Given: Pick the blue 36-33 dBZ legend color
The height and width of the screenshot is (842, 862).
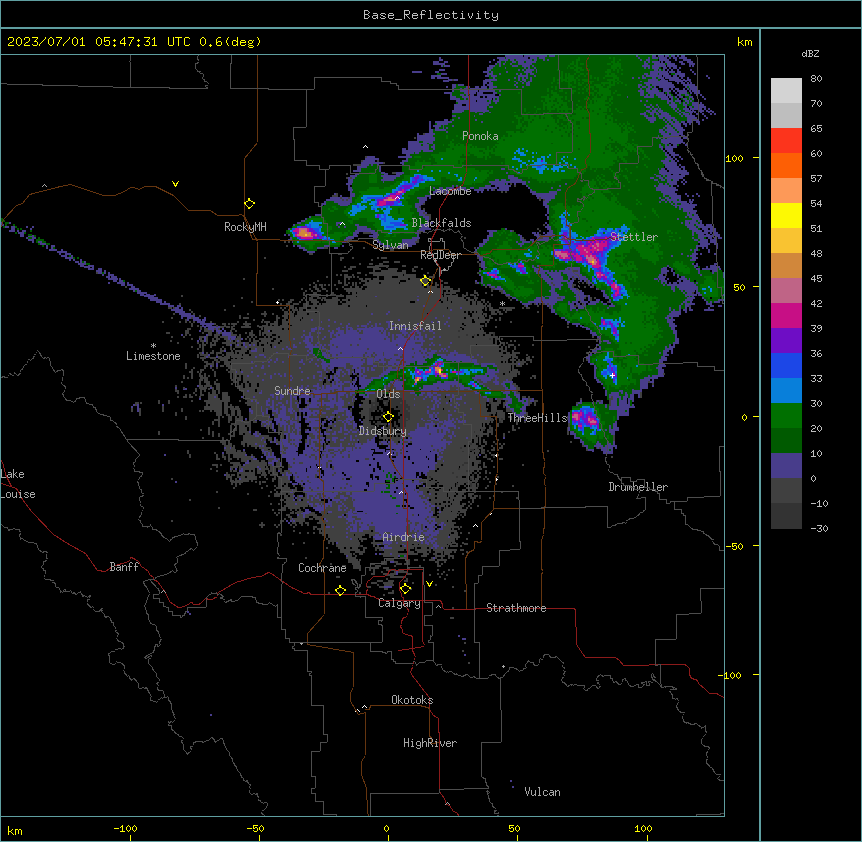Looking at the screenshot, I should tap(786, 365).
